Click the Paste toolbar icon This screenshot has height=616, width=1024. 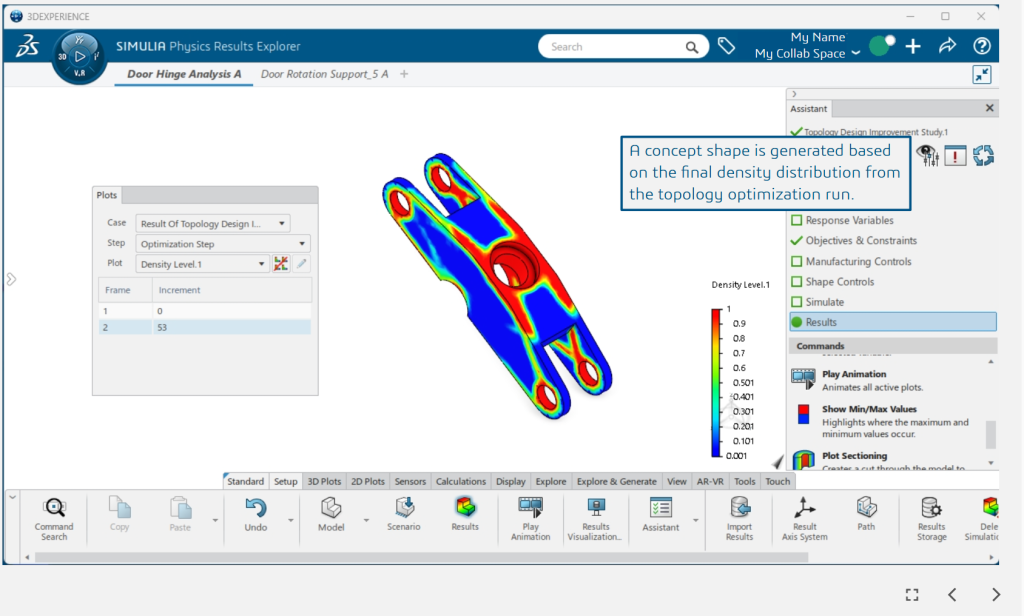180,508
